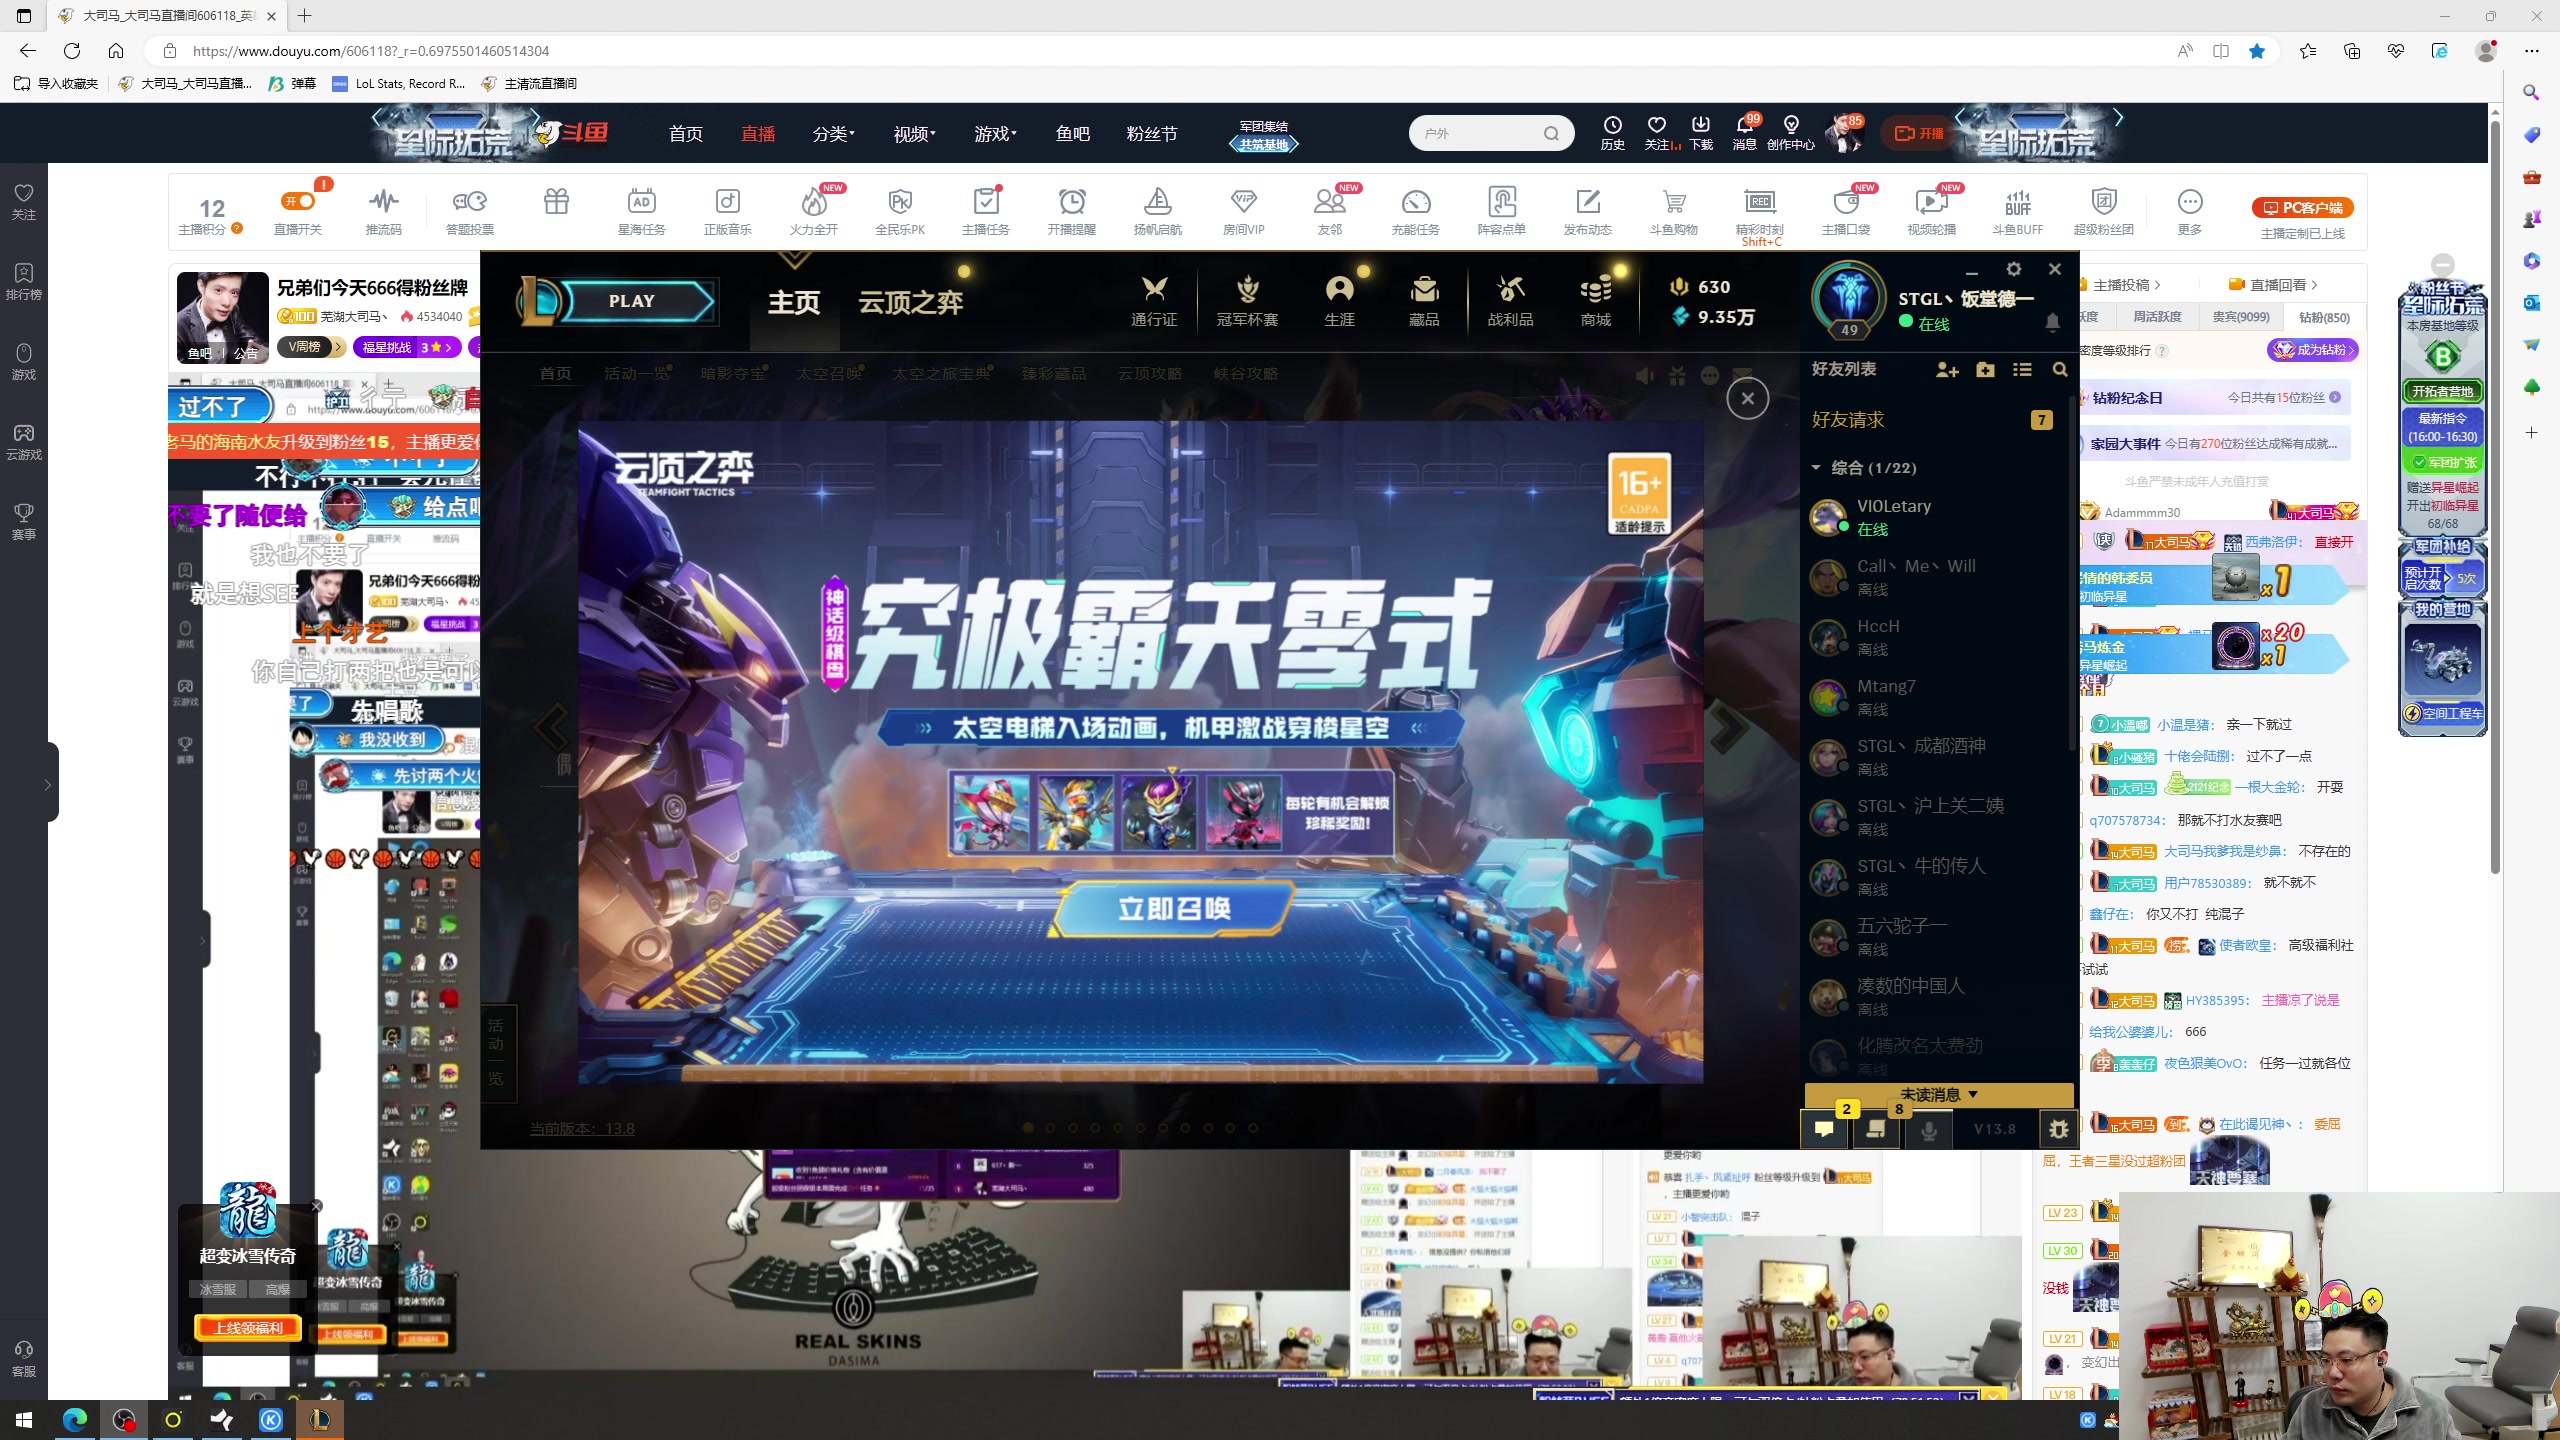Open 藏品 collection in League client
The width and height of the screenshot is (2560, 1440).
point(1424,301)
